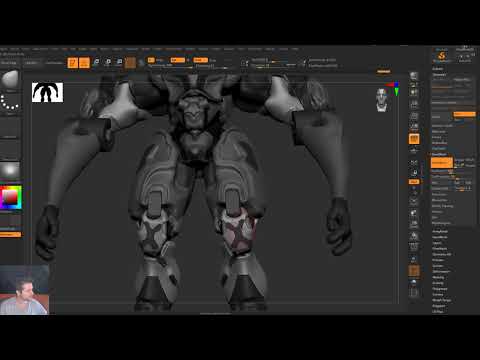Select the Move tool in top toolbar
This screenshot has height=360, width=480.
97,62
